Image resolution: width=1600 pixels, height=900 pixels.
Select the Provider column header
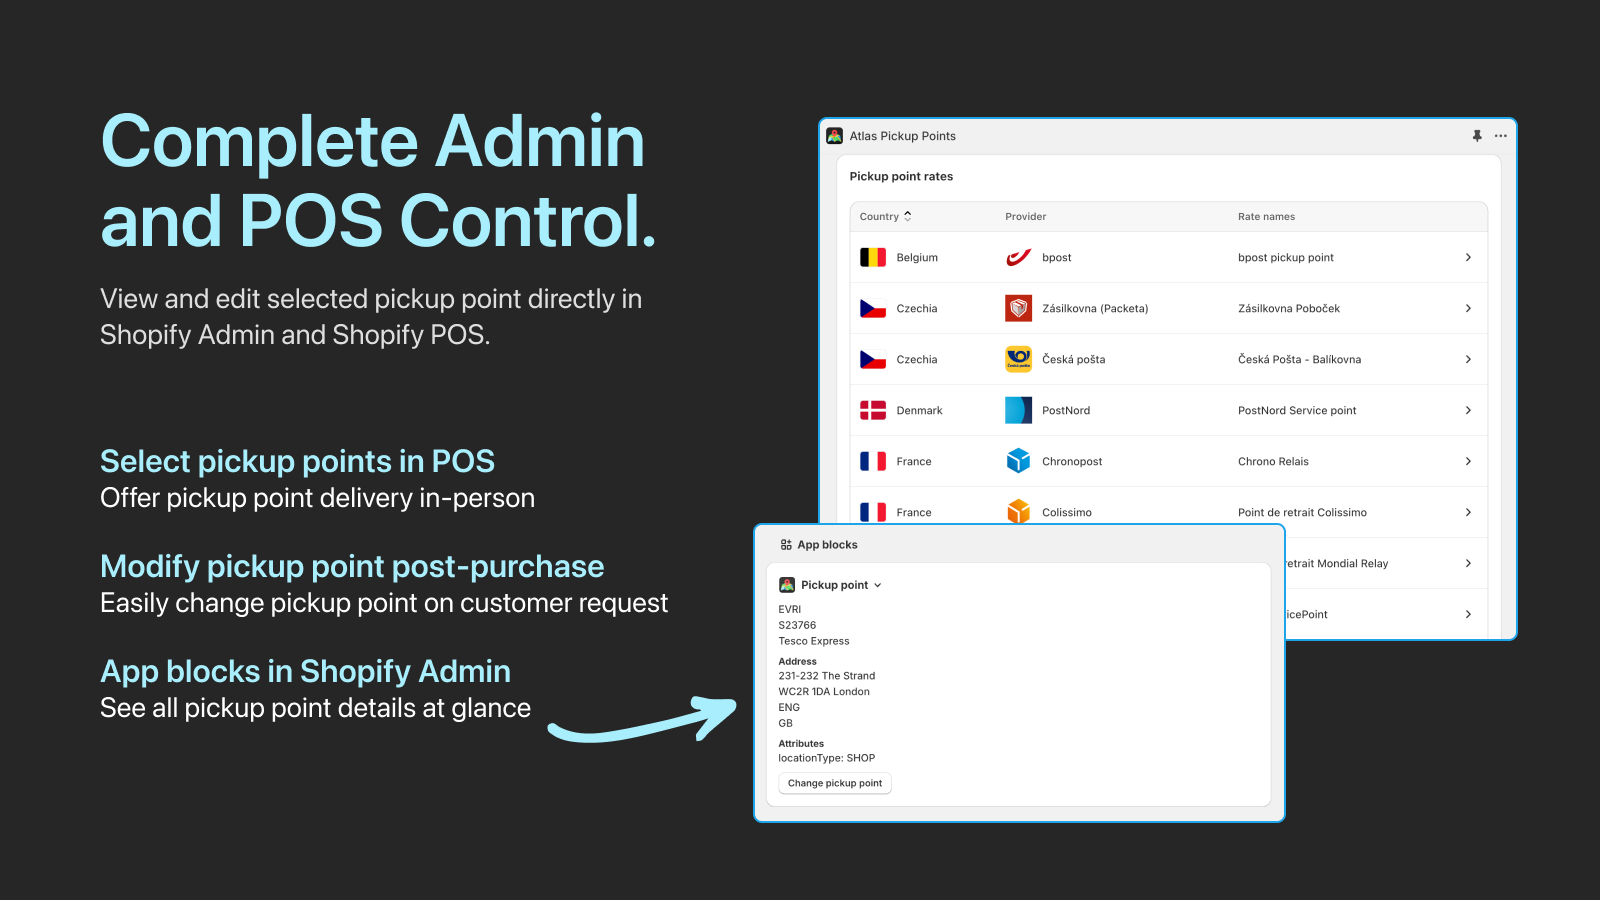[x=1026, y=216]
